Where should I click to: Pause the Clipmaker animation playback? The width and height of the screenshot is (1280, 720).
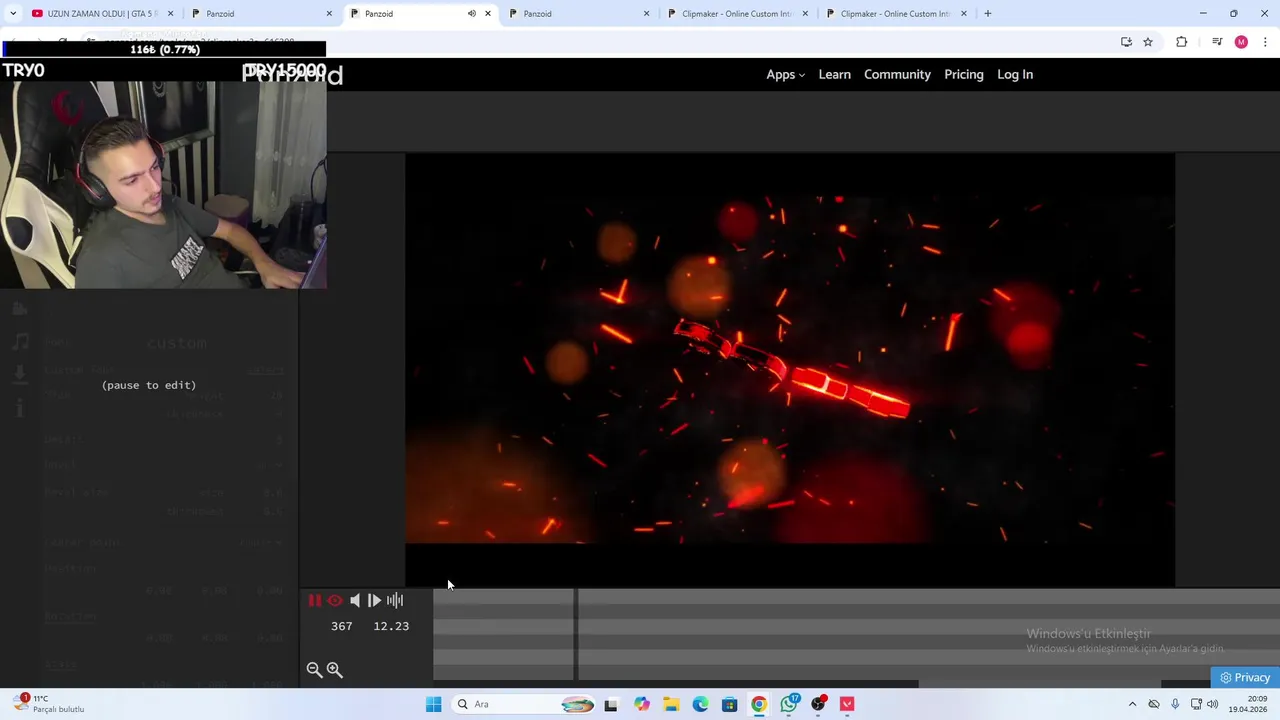click(x=314, y=600)
